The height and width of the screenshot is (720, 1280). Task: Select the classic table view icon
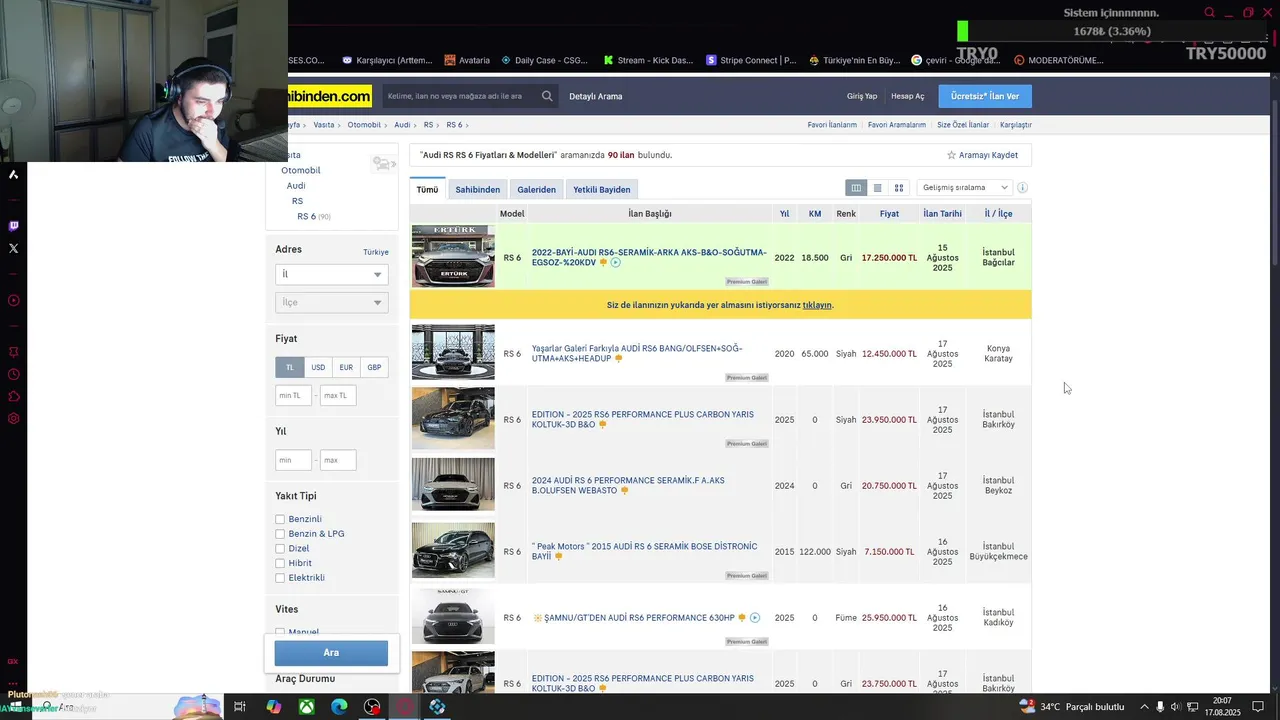click(856, 188)
